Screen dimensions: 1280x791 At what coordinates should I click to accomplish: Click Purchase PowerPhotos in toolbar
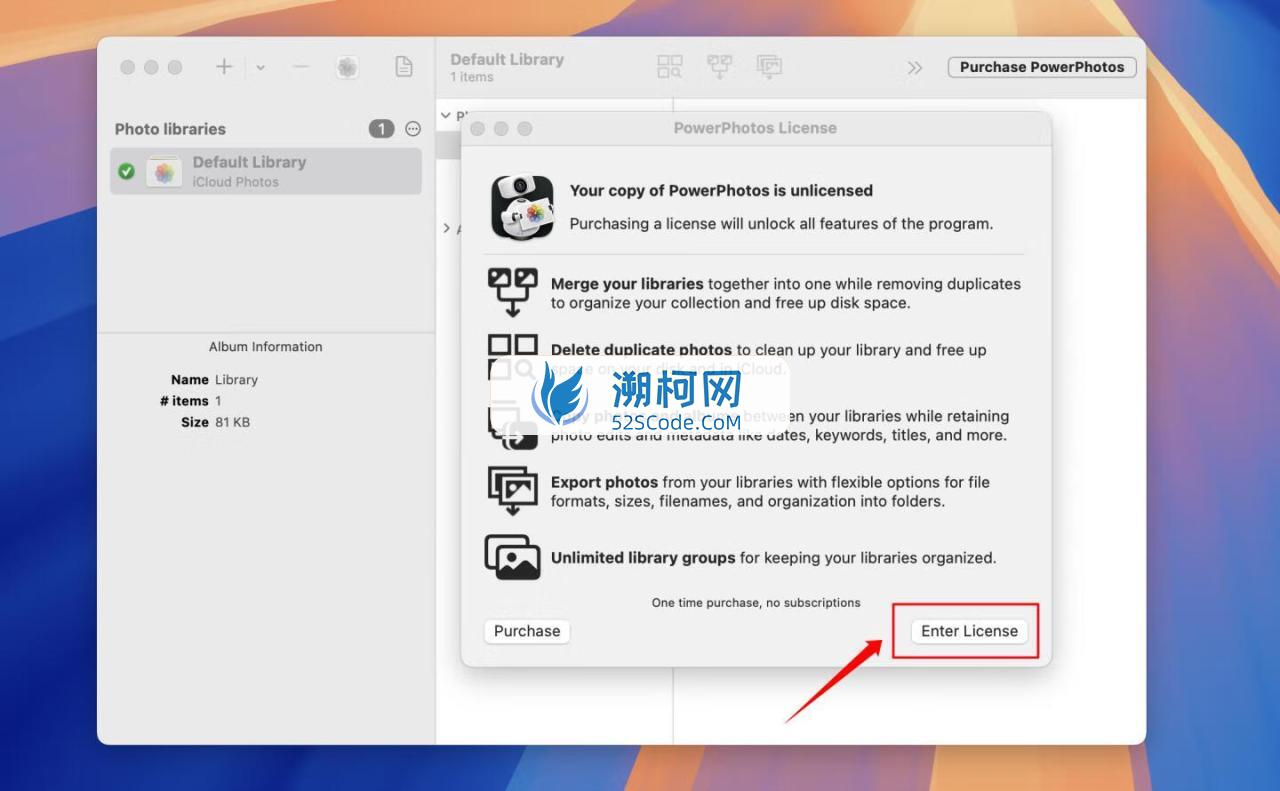click(x=1042, y=67)
